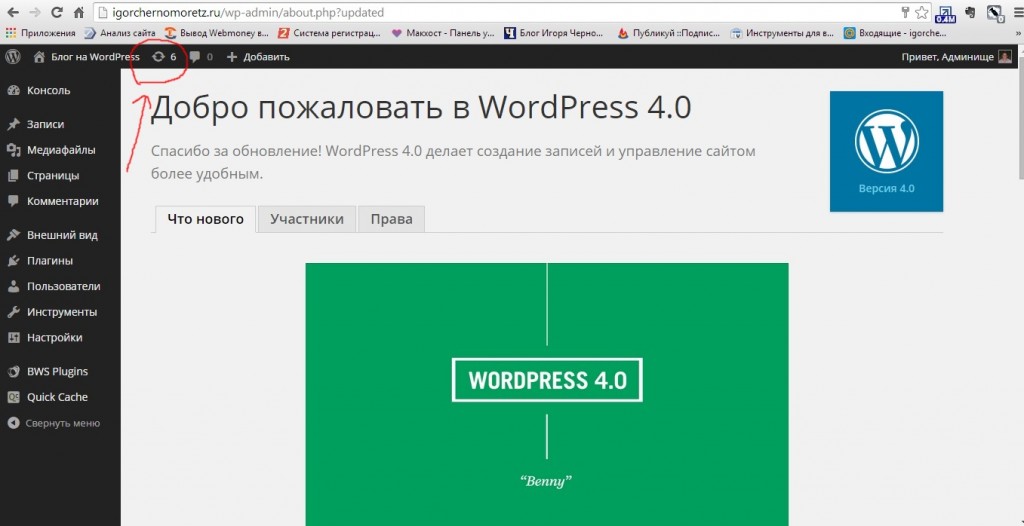This screenshot has height=526, width=1024.
Task: Bookmark this page with the star
Action: (921, 12)
